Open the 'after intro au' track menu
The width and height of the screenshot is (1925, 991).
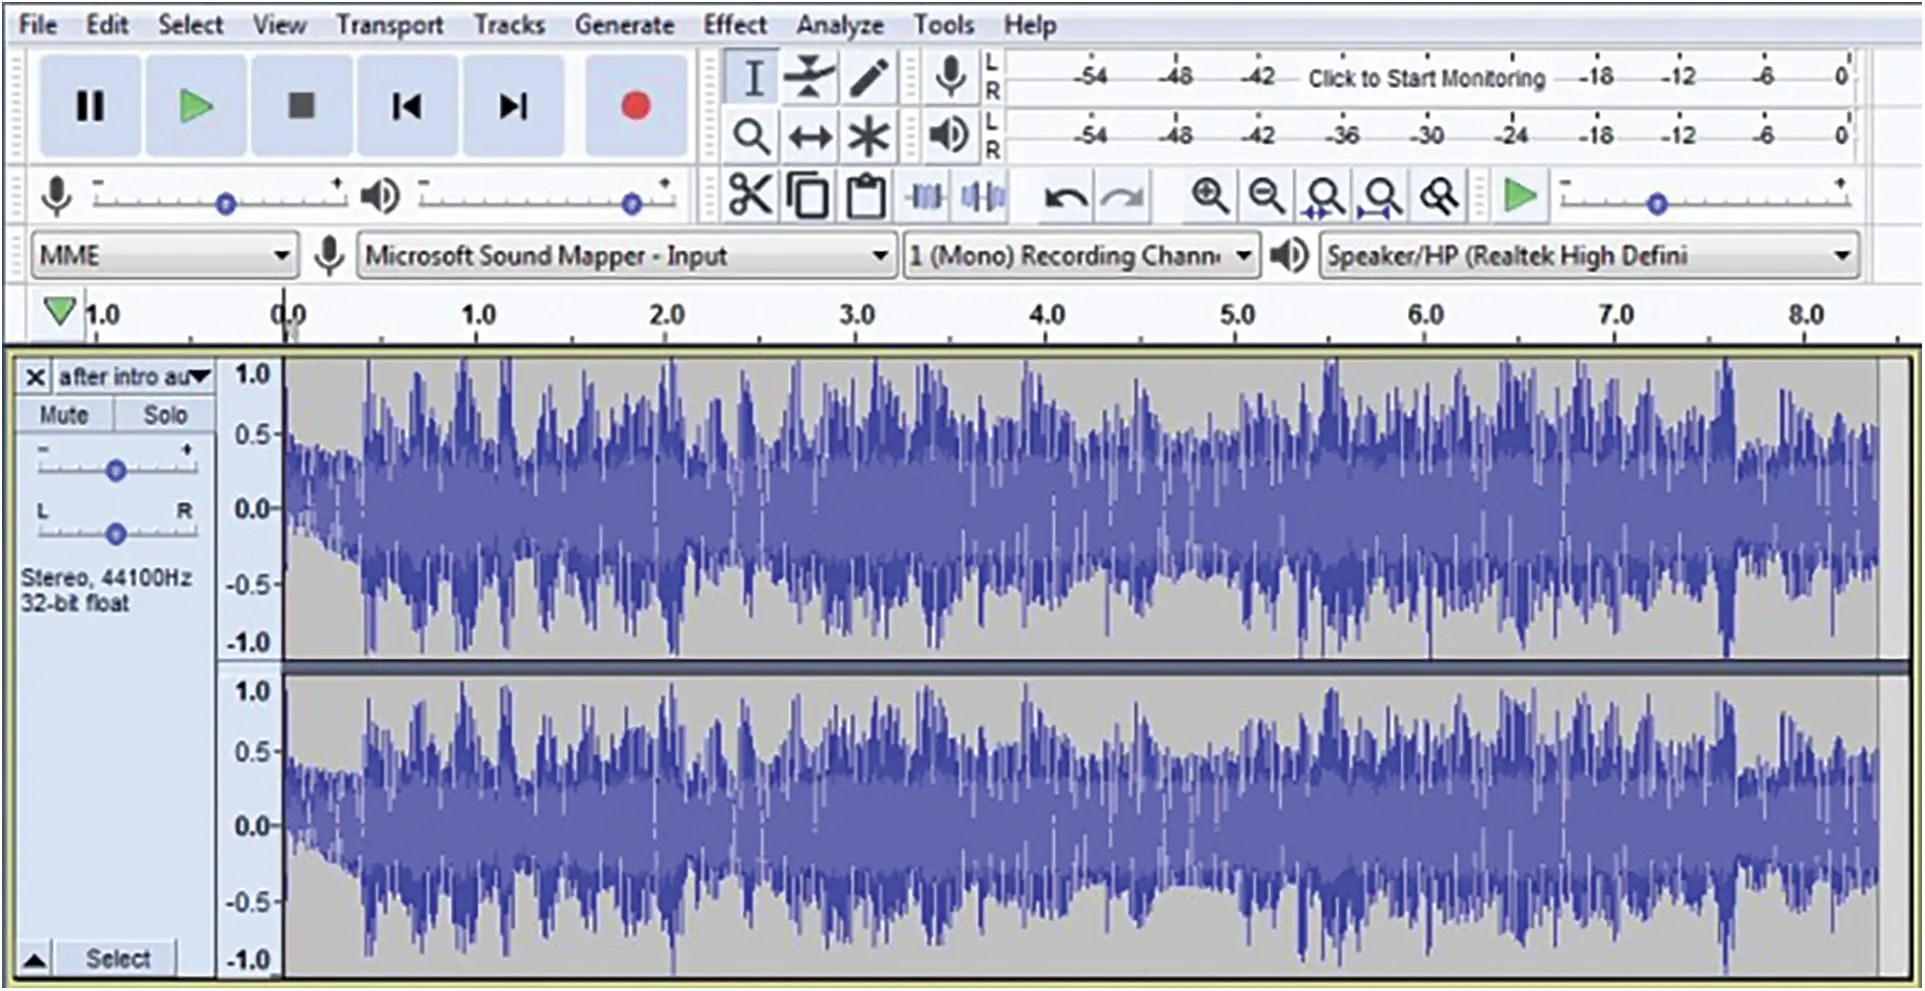coord(134,377)
